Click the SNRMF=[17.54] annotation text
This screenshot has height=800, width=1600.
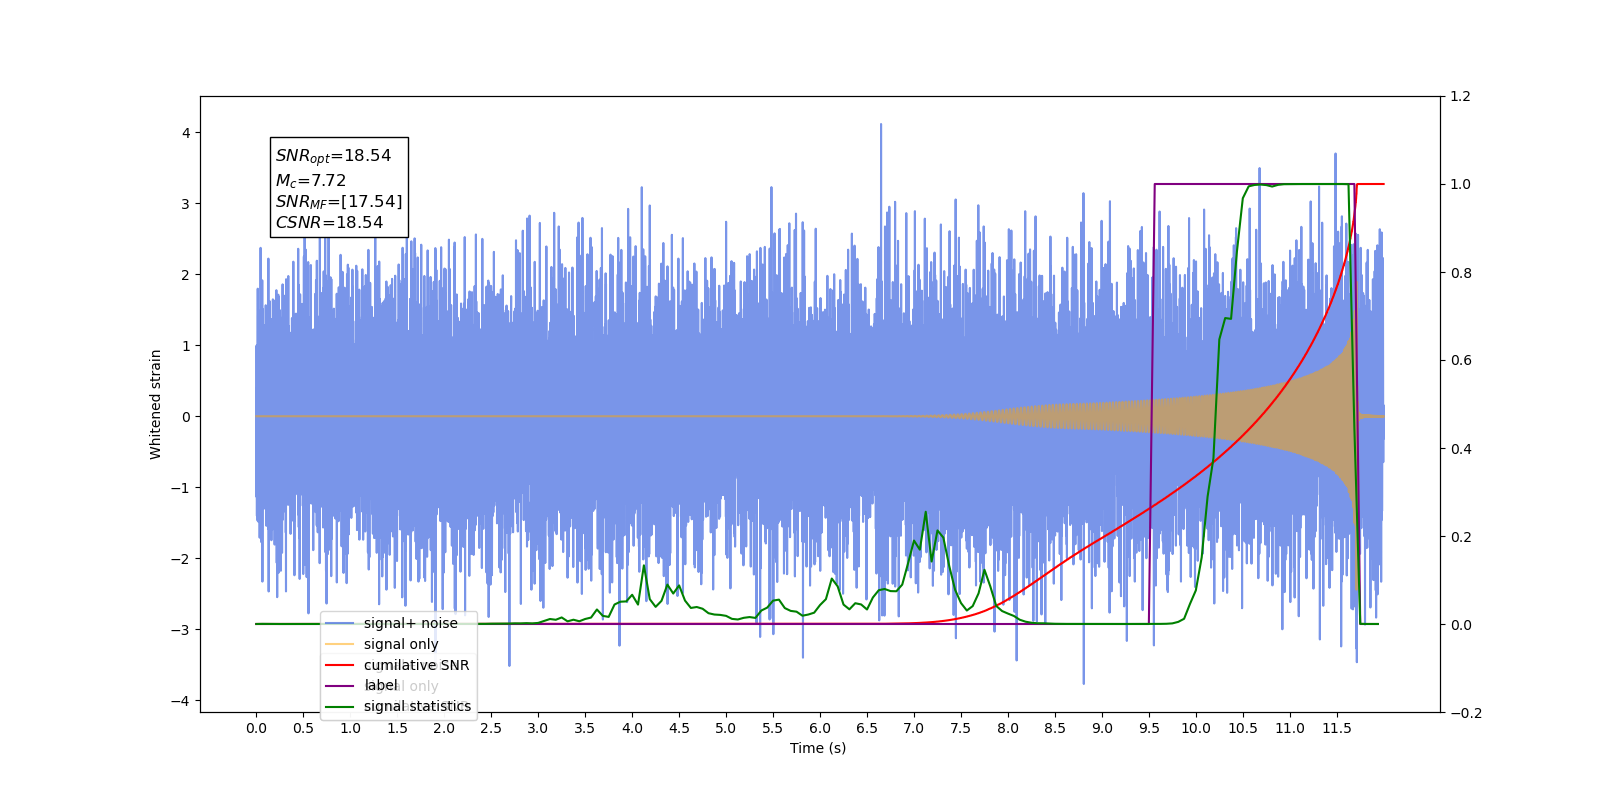[x=339, y=202]
